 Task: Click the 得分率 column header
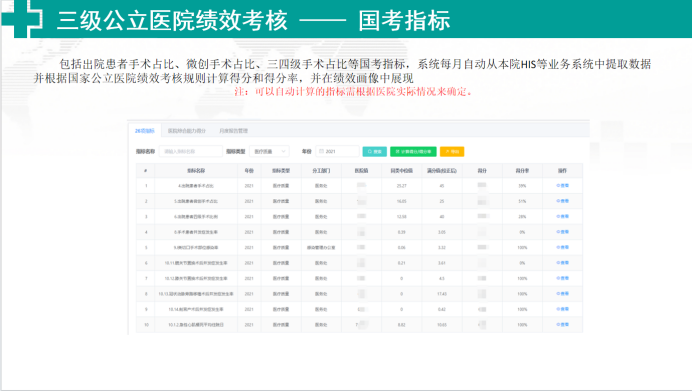coord(522,171)
